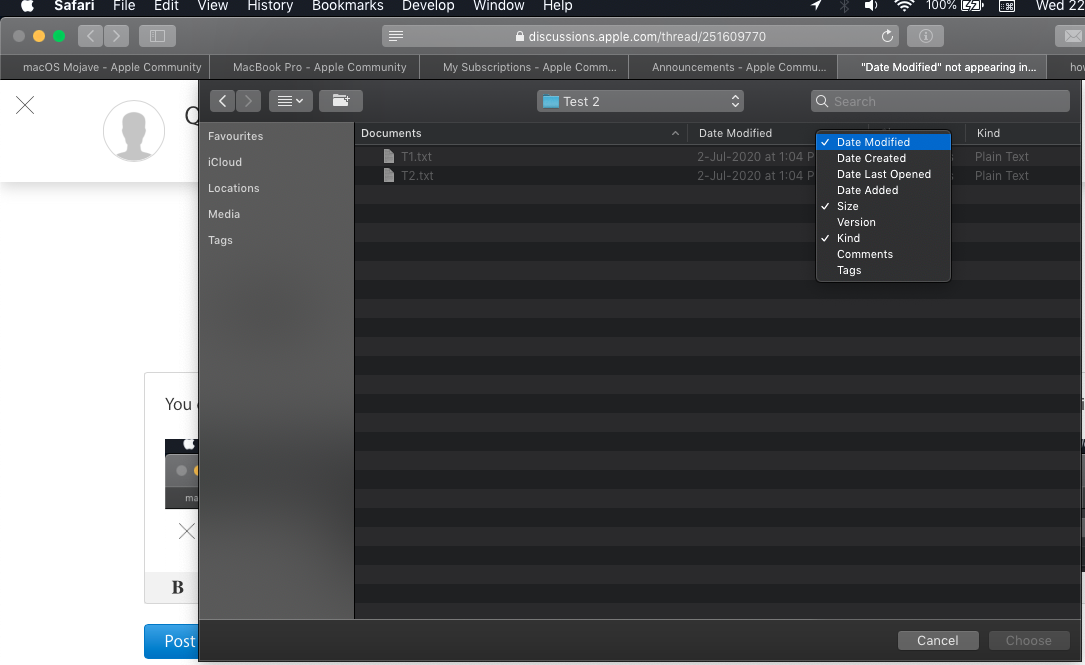Image resolution: width=1085 pixels, height=665 pixels.
Task: Click the Safari back navigation button
Action: [x=90, y=36]
